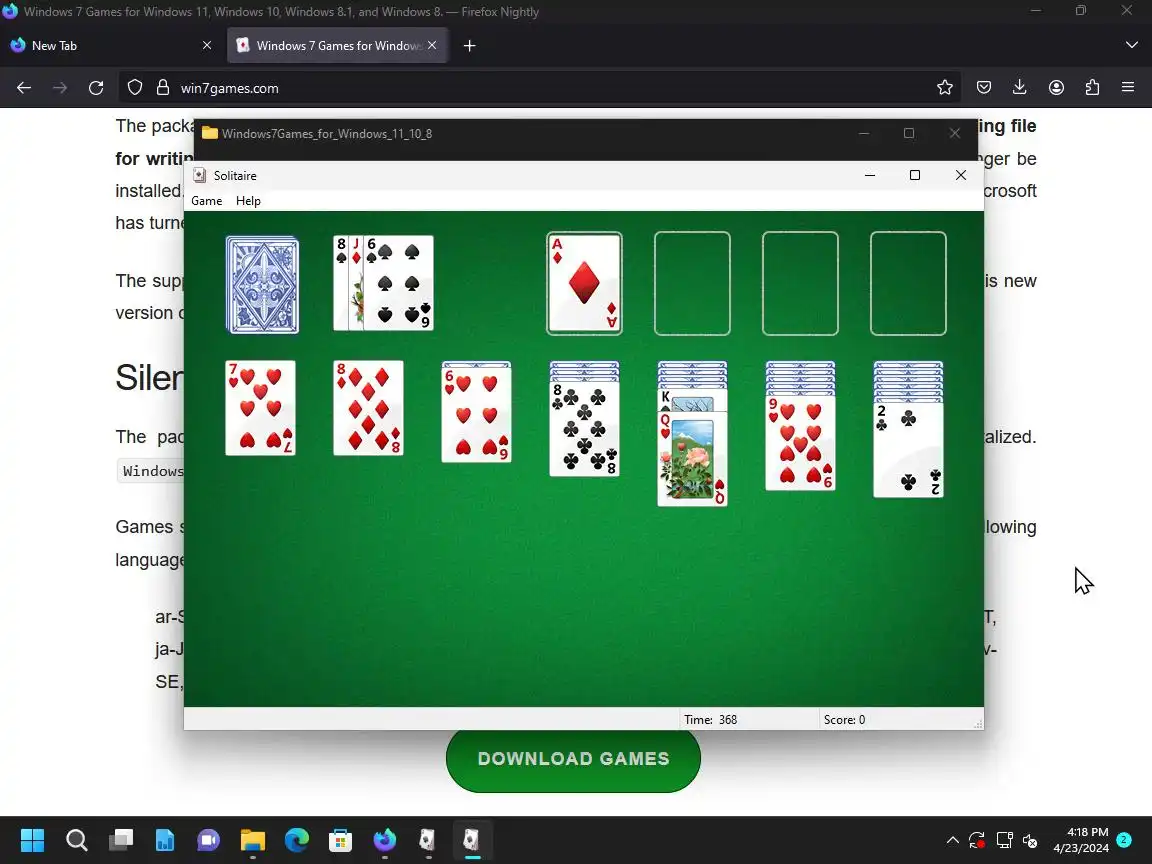Screen dimensions: 1152x864
Task: Open Task View from the taskbar
Action: [x=120, y=839]
